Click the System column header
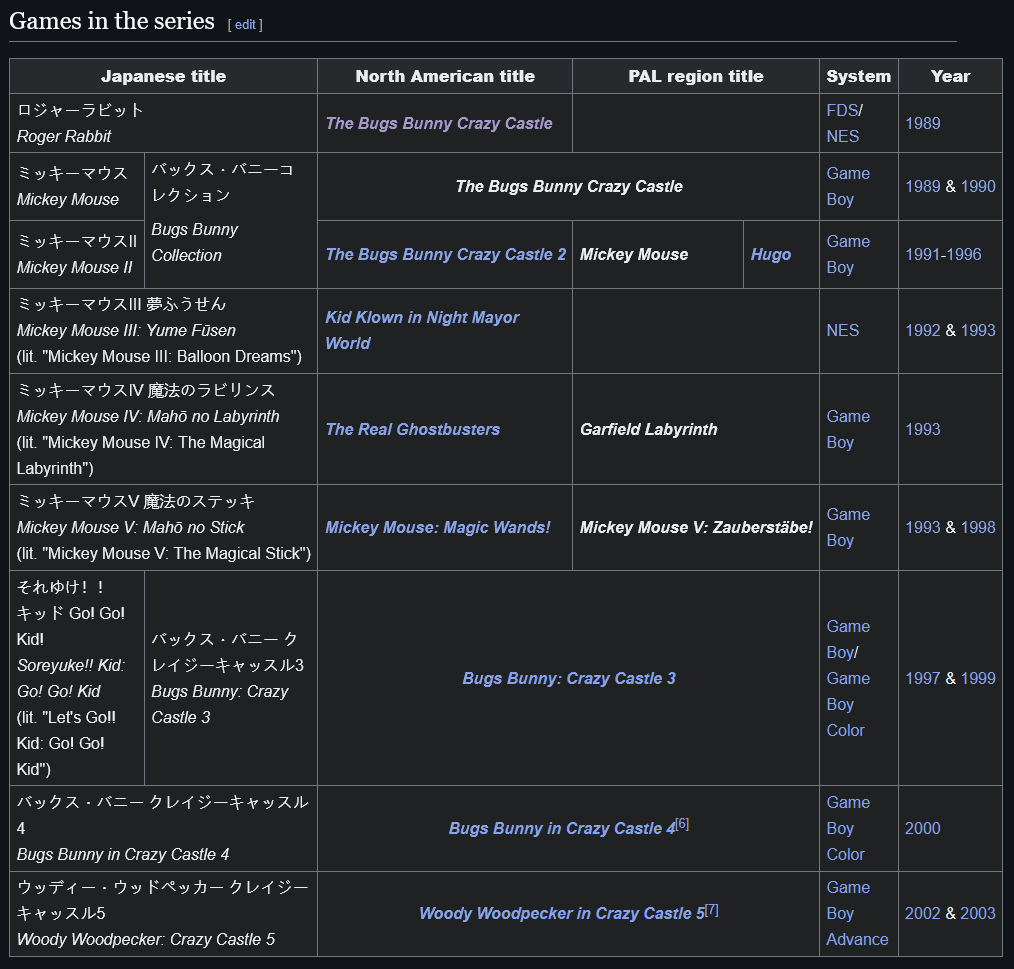Screen dimensions: 1014x969 [858, 76]
